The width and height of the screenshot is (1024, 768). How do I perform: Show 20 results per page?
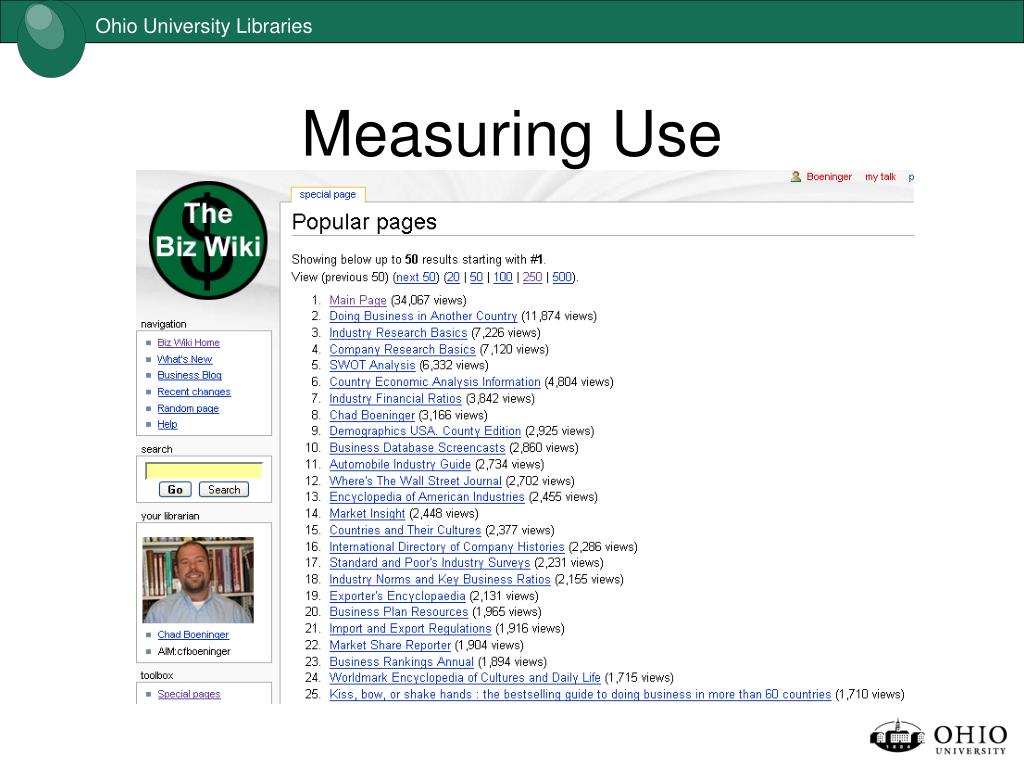coord(453,277)
